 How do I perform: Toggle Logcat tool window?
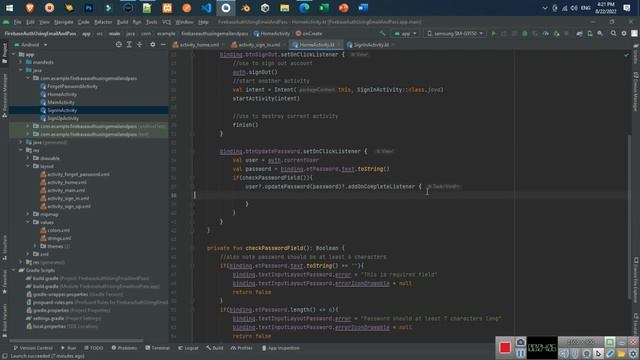[x=188, y=348]
